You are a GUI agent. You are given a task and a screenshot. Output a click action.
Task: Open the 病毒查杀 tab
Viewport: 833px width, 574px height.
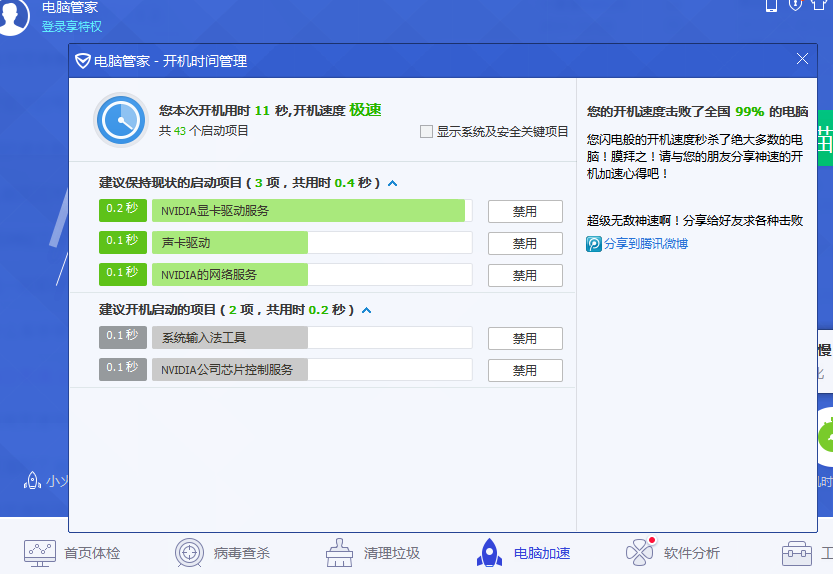[x=223, y=553]
